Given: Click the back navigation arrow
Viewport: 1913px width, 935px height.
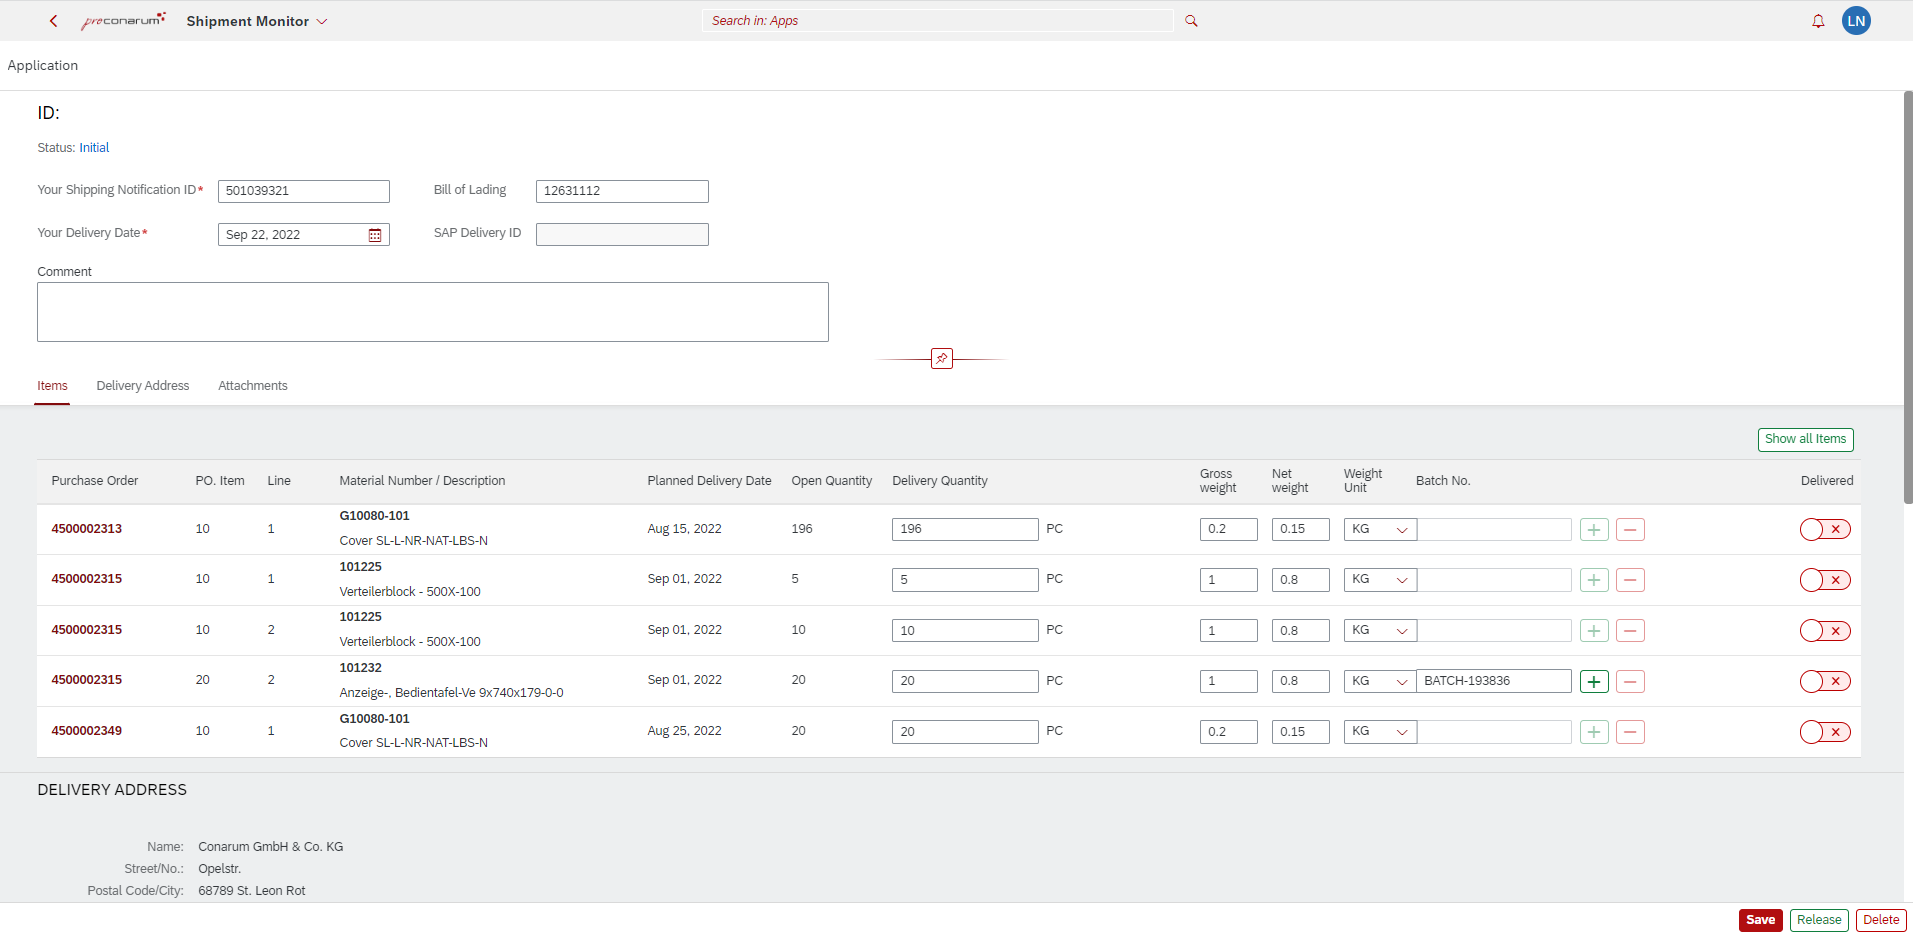Looking at the screenshot, I should point(54,21).
